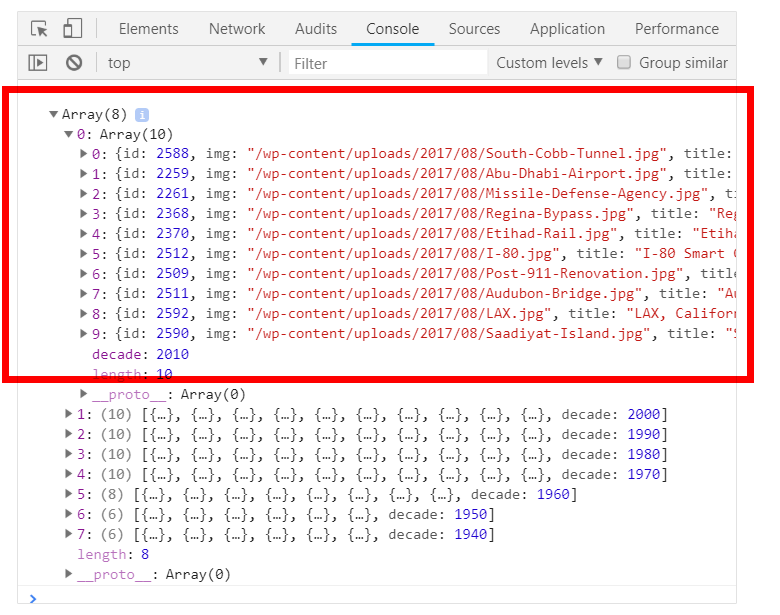Click the Etihad-Rail.jpg image path
Viewport: 780px width, 615px height.
[x=432, y=233]
